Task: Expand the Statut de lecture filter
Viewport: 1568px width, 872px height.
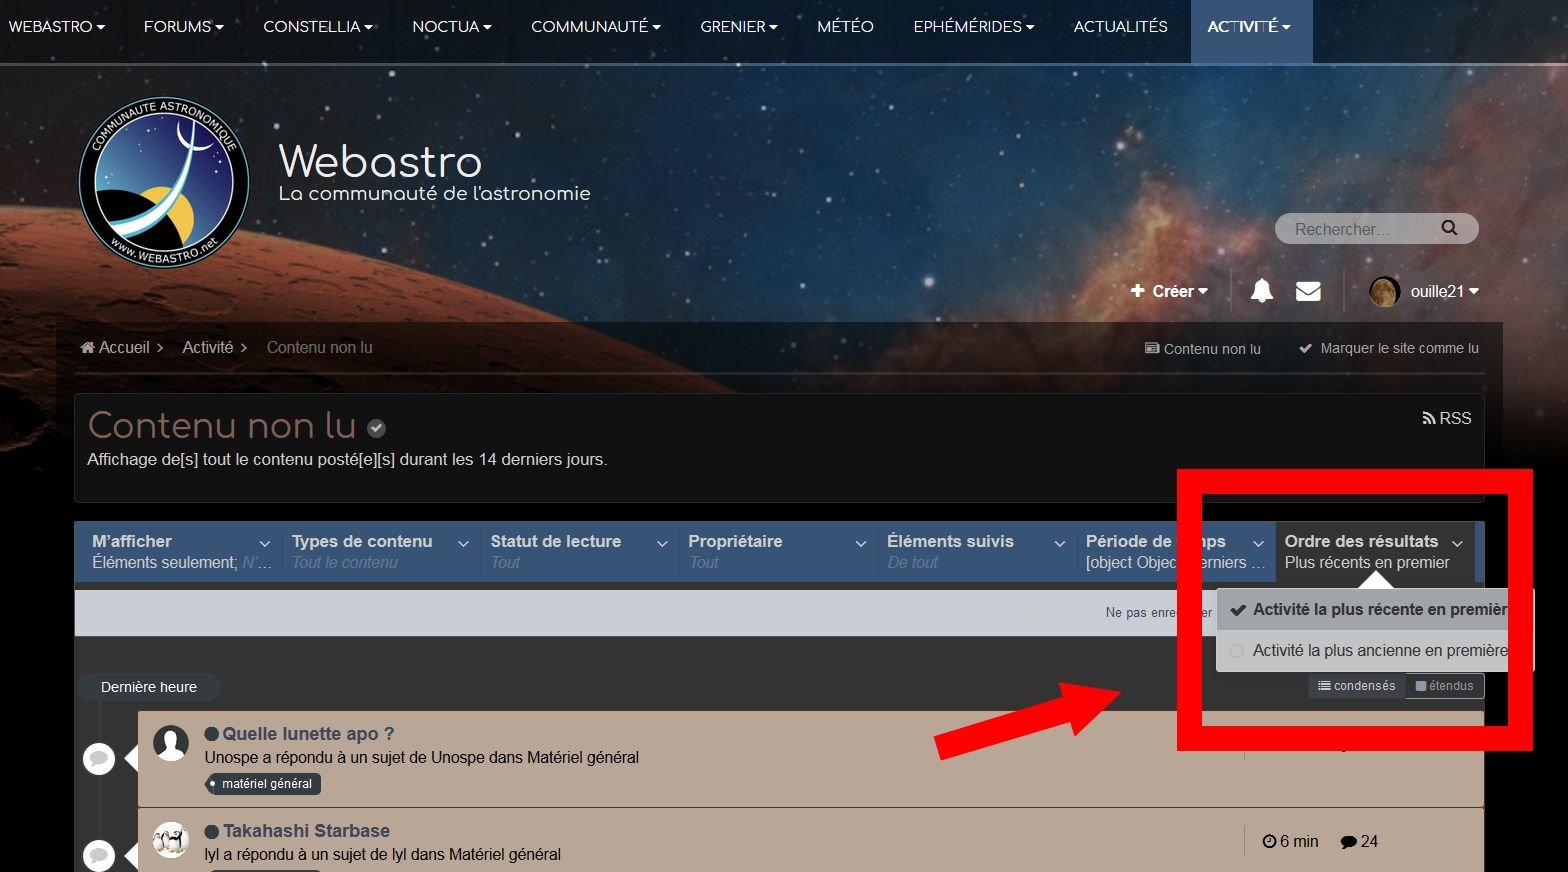Action: coord(578,551)
